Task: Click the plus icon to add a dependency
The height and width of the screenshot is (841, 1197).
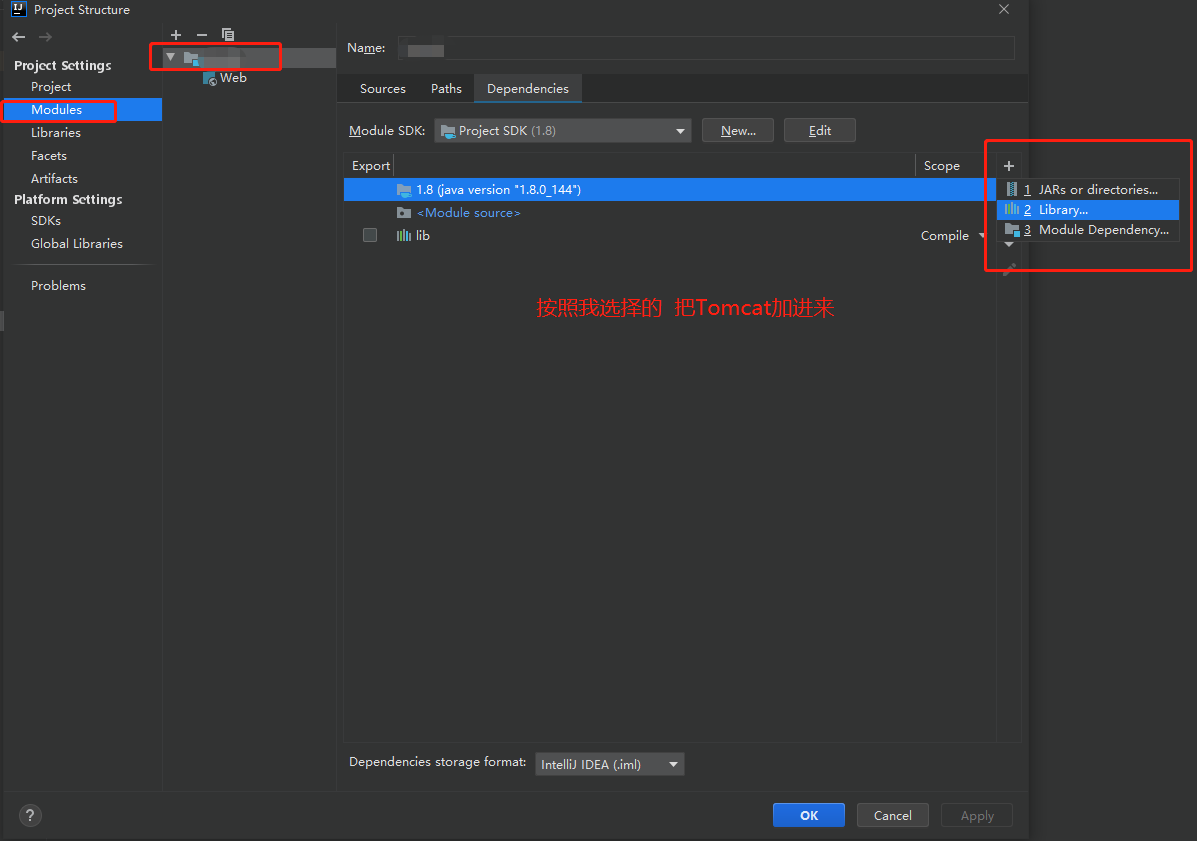Action: (1008, 166)
